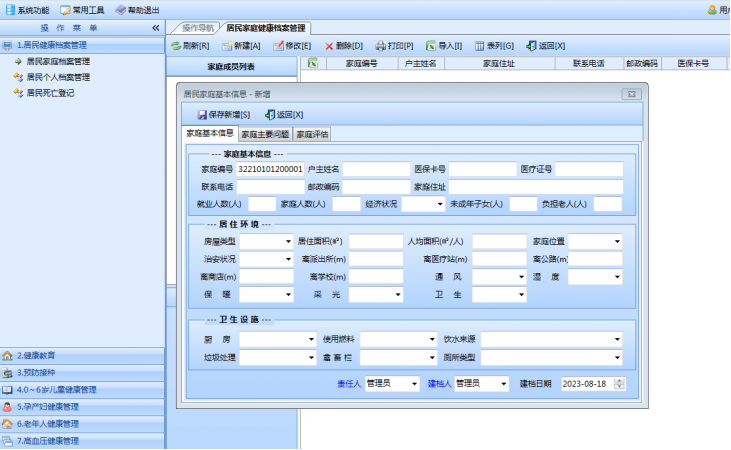Click the 打印 print toolbar icon
This screenshot has height=450, width=731.
point(380,46)
